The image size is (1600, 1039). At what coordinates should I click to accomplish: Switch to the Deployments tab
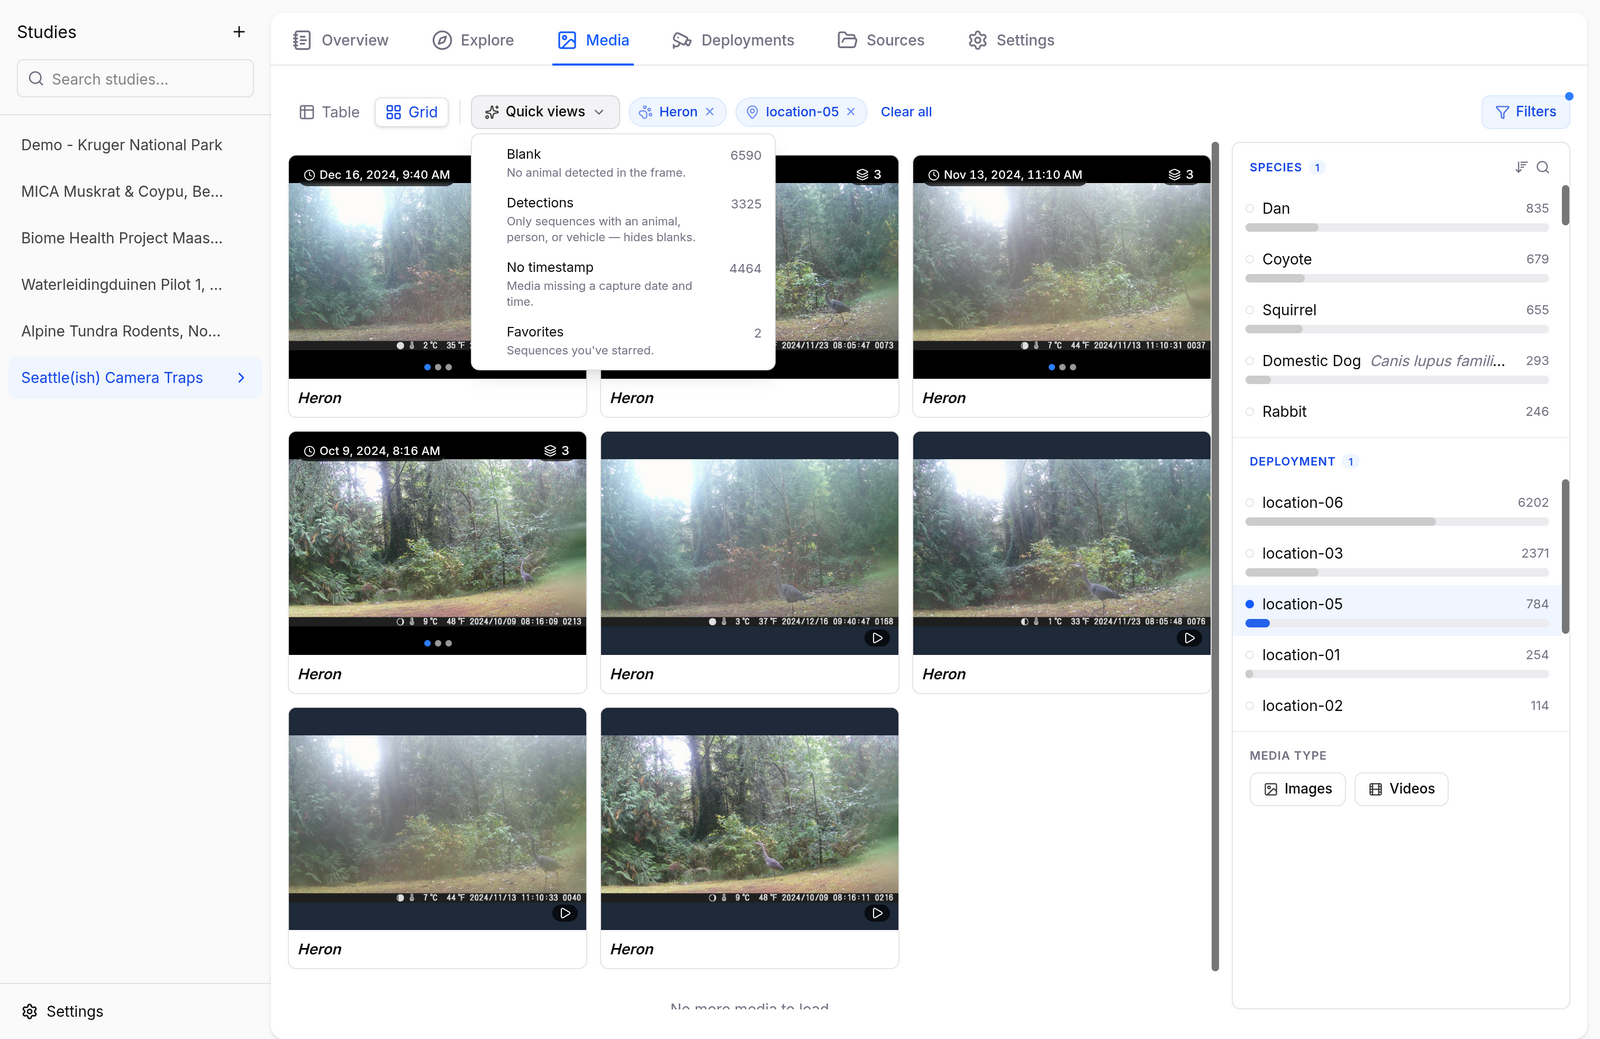click(733, 40)
